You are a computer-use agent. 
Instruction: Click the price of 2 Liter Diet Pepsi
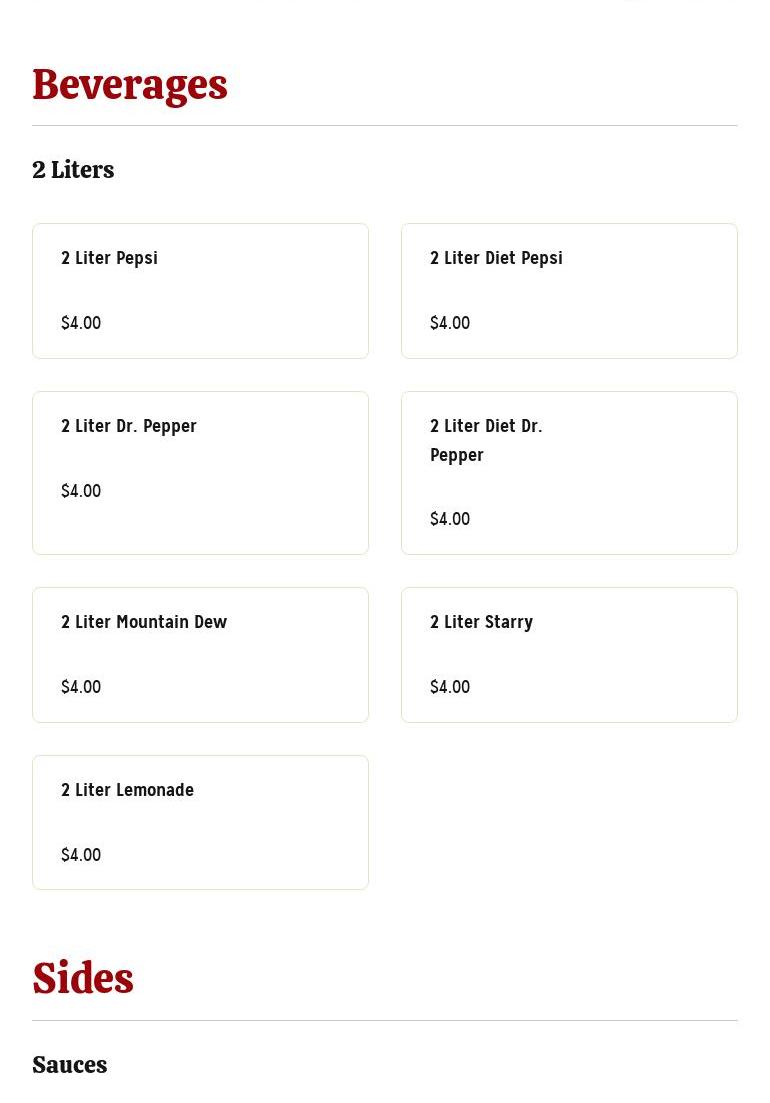(450, 323)
